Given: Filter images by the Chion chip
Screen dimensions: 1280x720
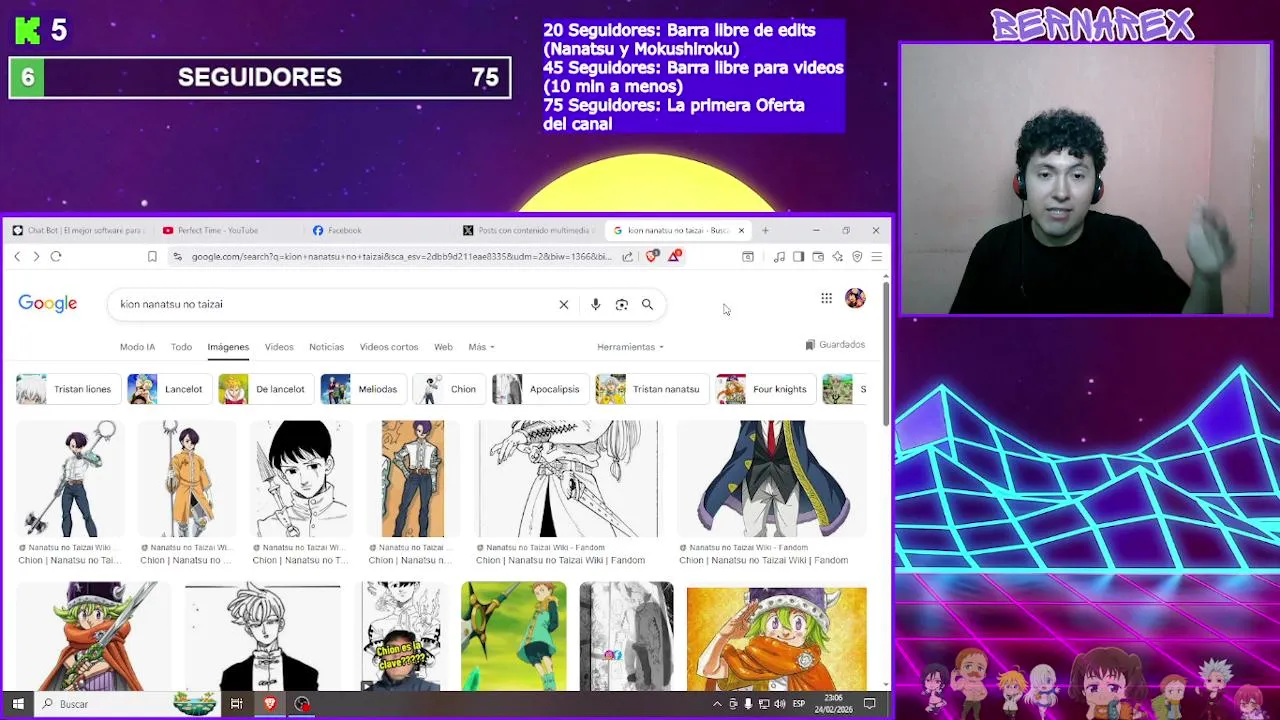Looking at the screenshot, I should coord(449,389).
